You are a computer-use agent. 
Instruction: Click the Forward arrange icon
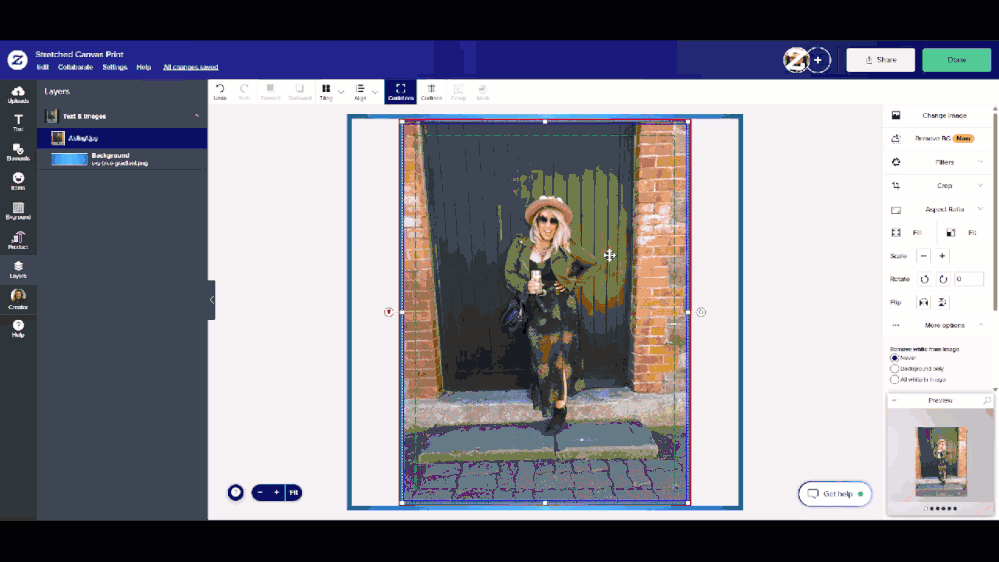pos(270,92)
